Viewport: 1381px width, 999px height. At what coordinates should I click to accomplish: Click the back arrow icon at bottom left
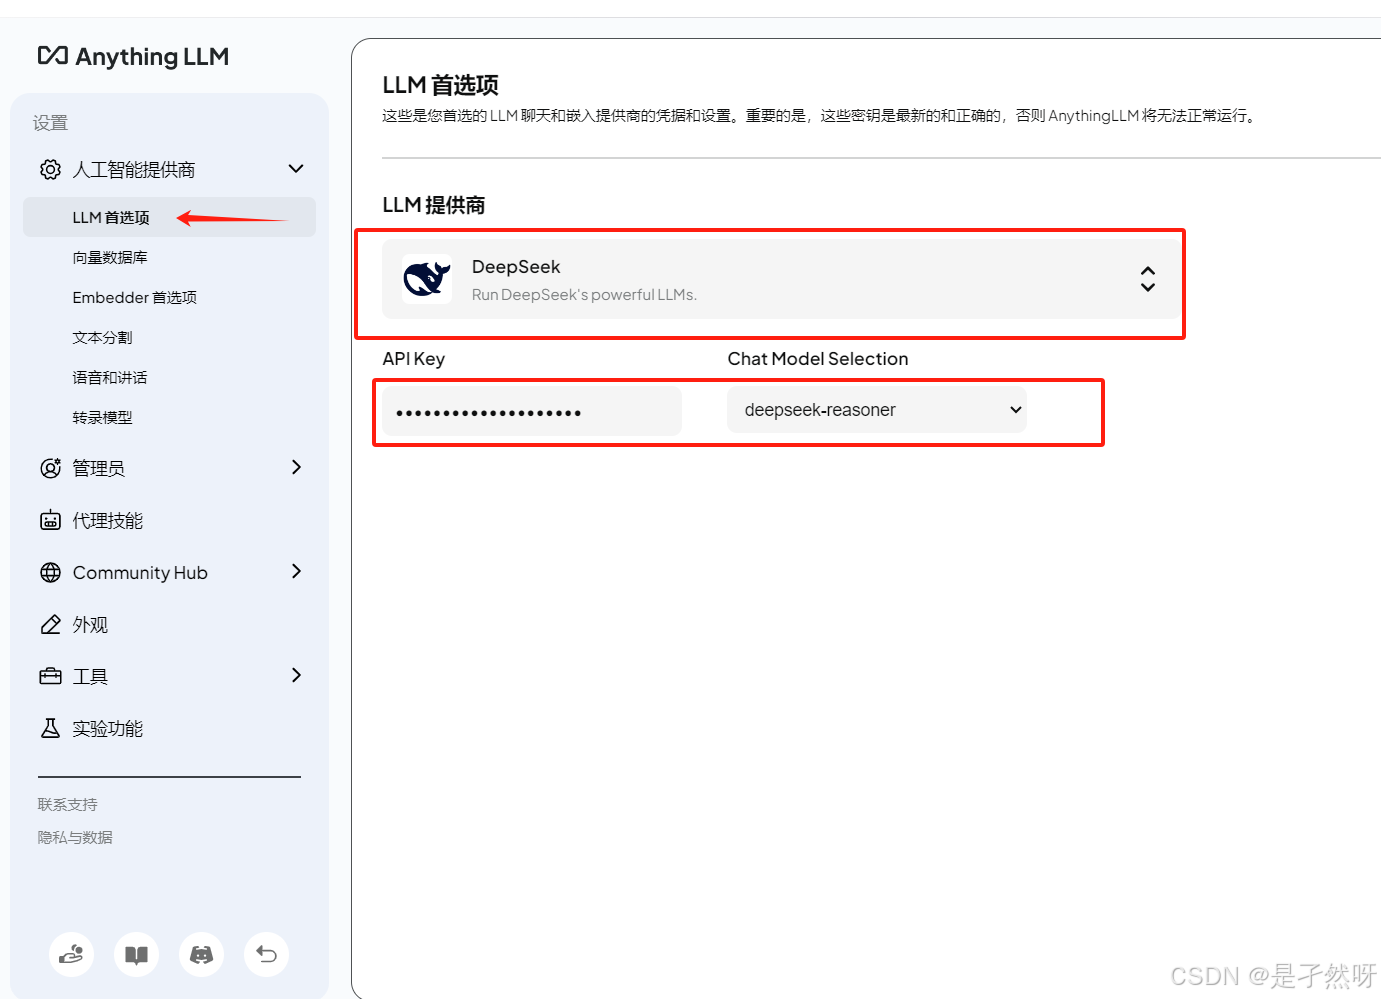tap(266, 954)
